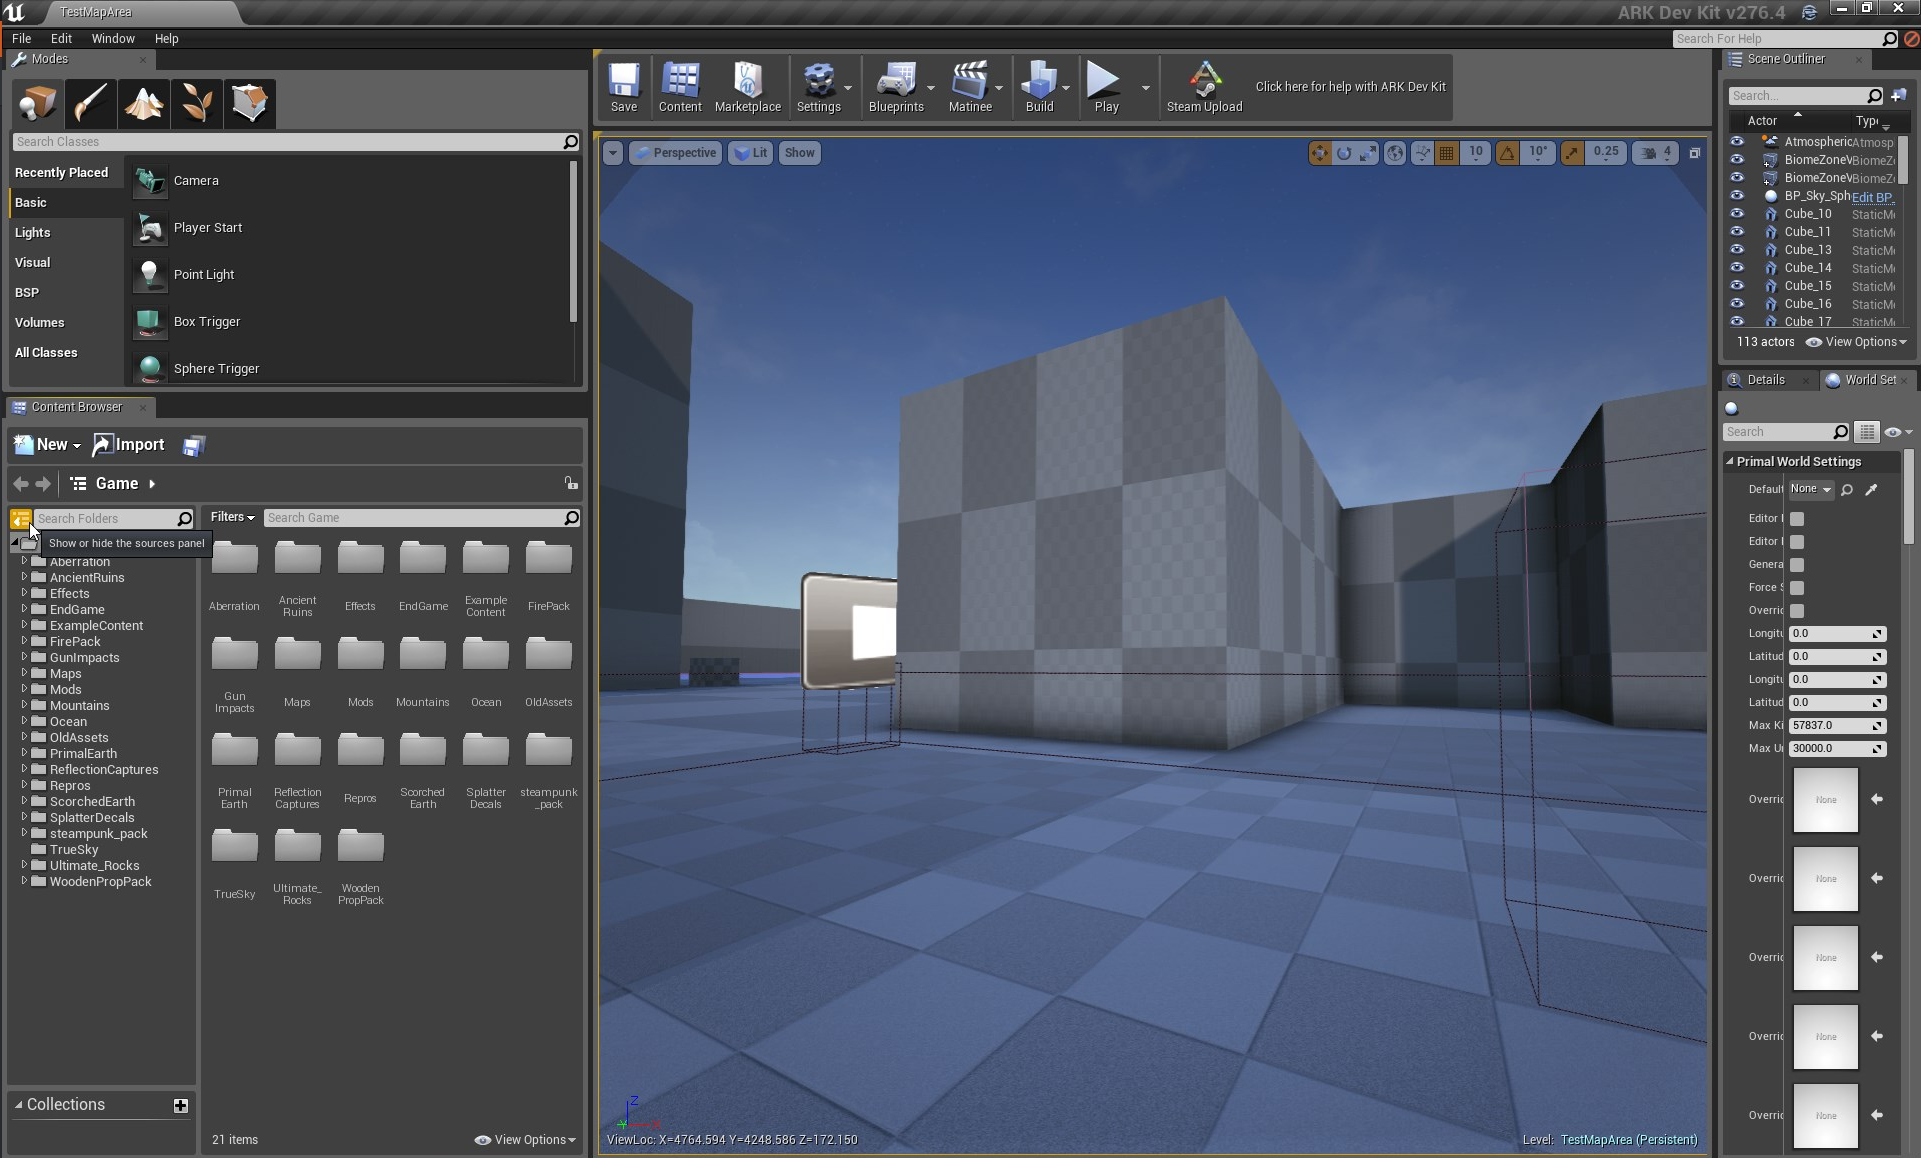Click the ScorchedEarth folder thumbnail
1921x1158 pixels.
pos(422,752)
